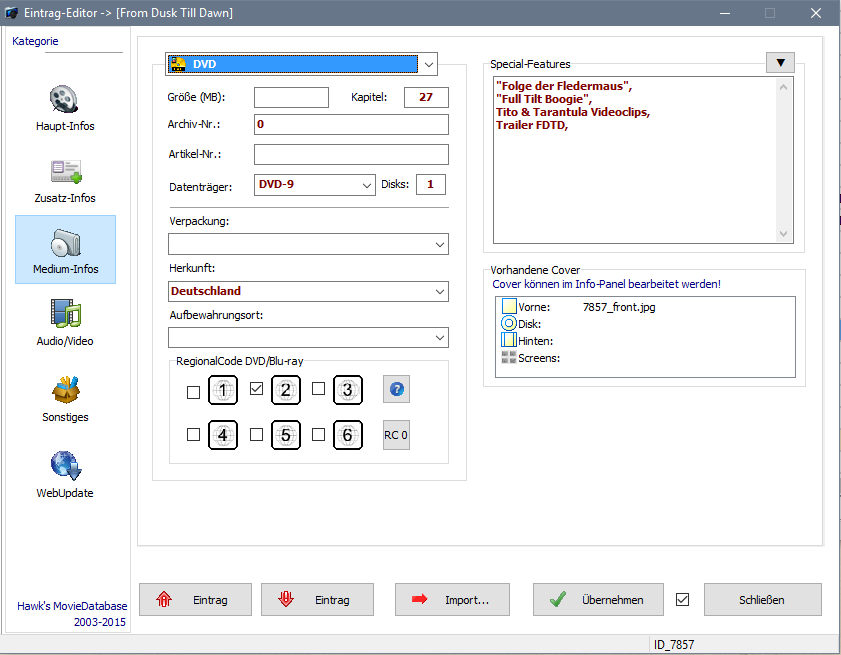Go to next entry with down-arrow Eintrag
Image resolution: width=841 pixels, height=655 pixels.
click(x=318, y=600)
